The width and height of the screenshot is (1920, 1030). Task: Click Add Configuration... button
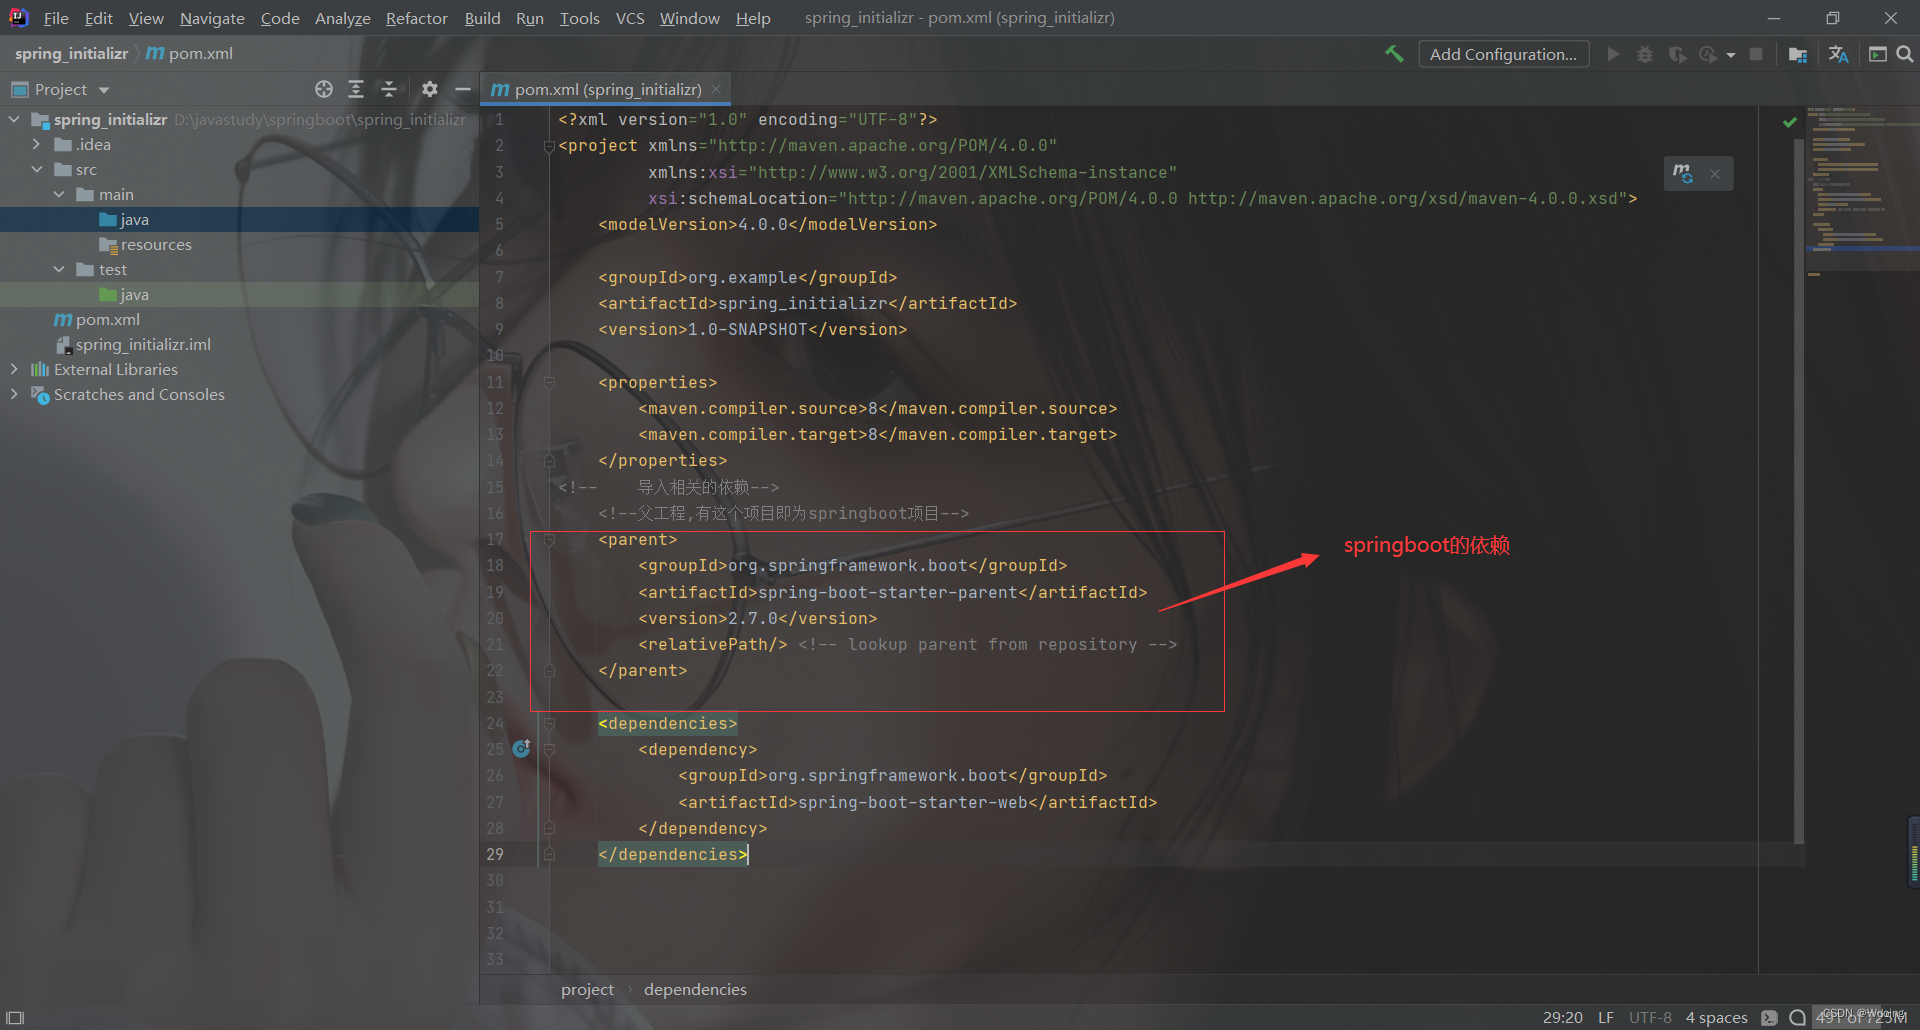[x=1503, y=54]
